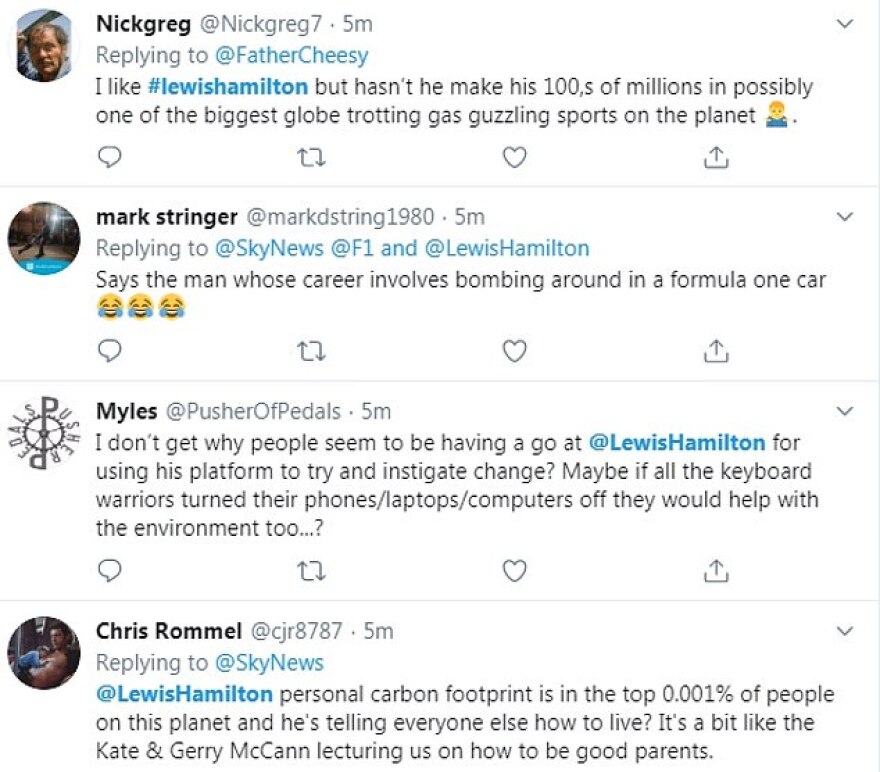Reply to Myles's tweet about keyboard warriors
The image size is (880, 772).
(112, 570)
